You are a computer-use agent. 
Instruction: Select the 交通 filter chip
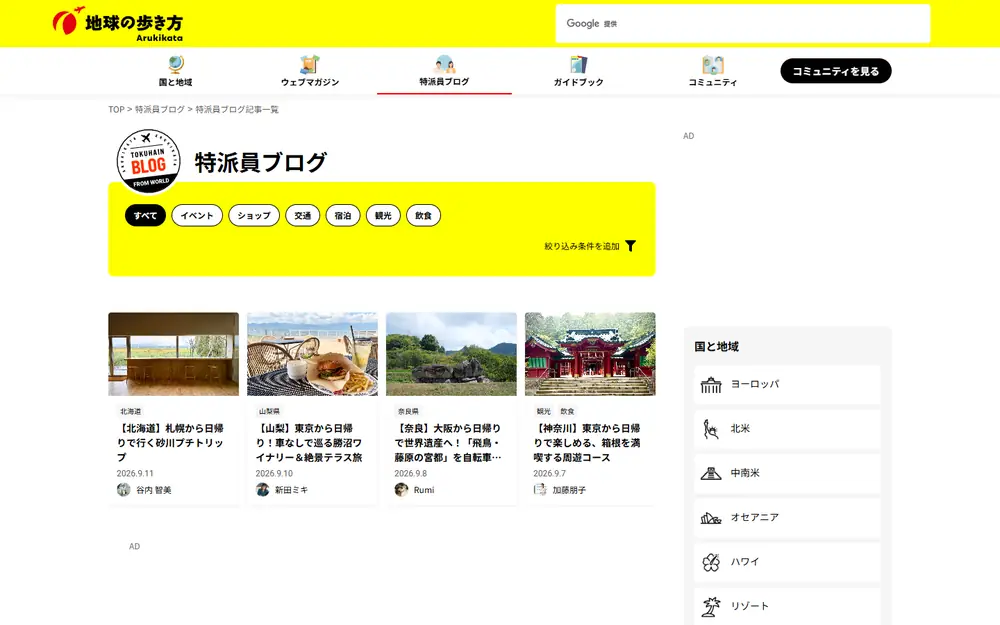303,216
